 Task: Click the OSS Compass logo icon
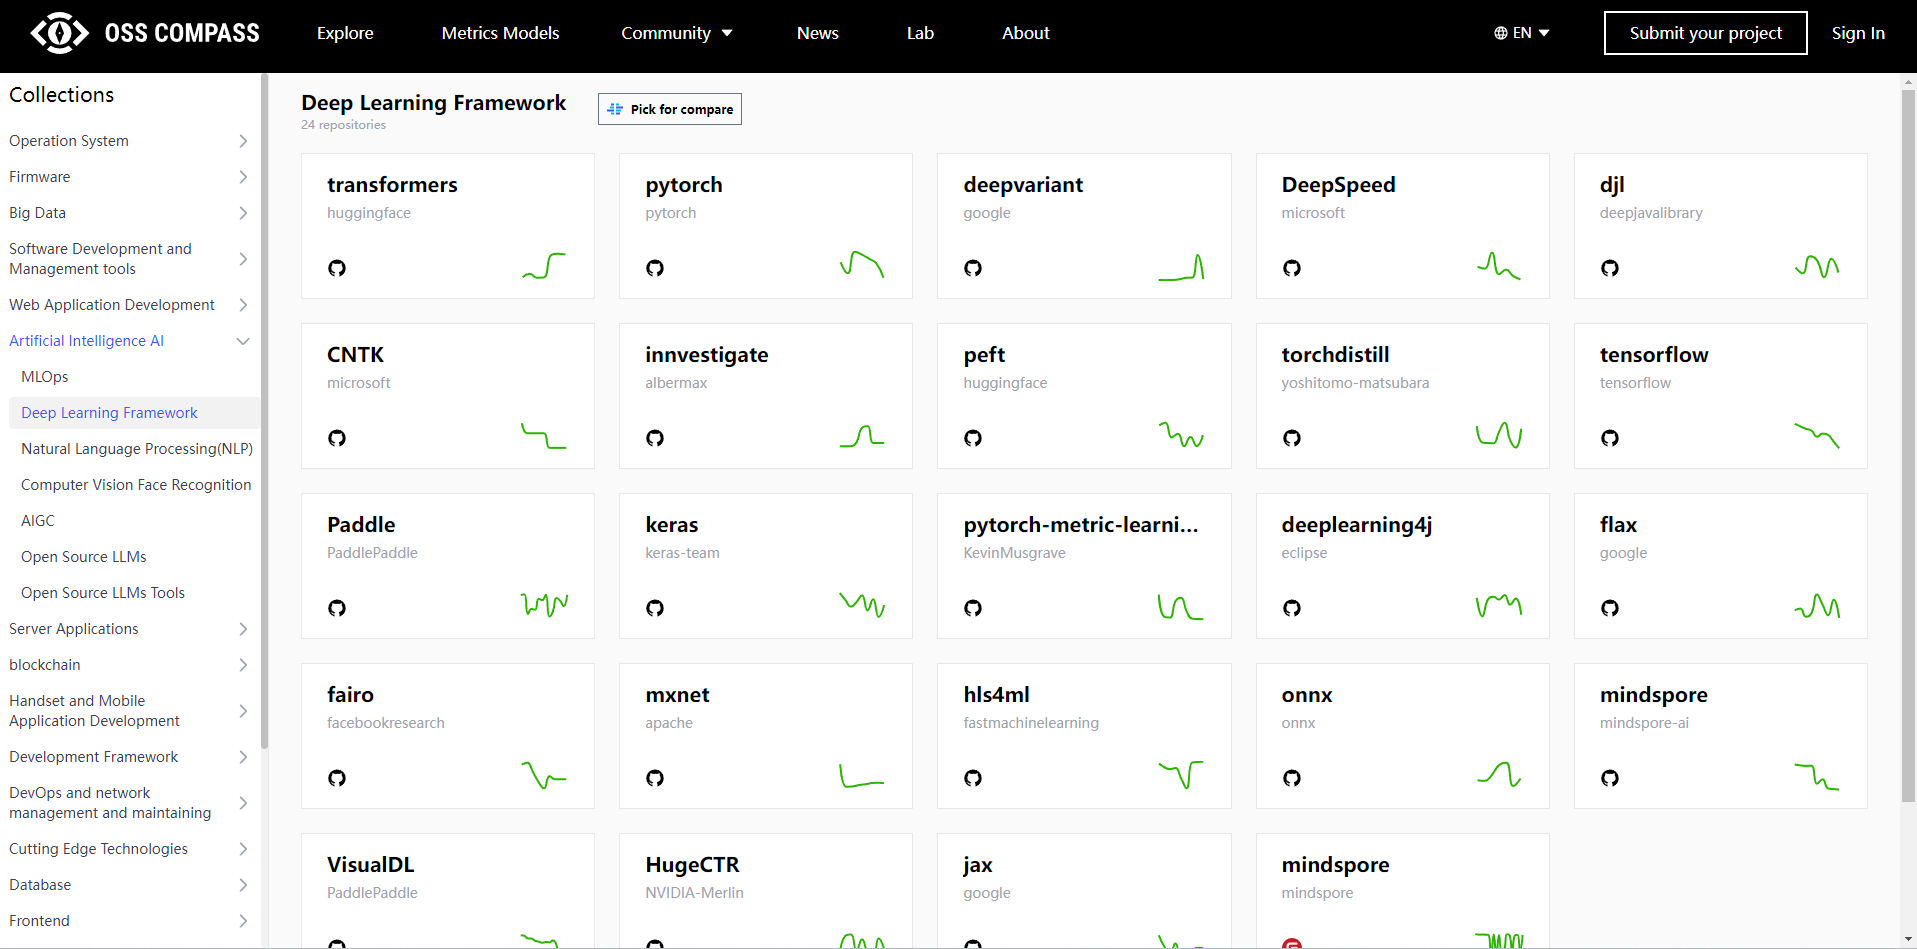(x=60, y=33)
